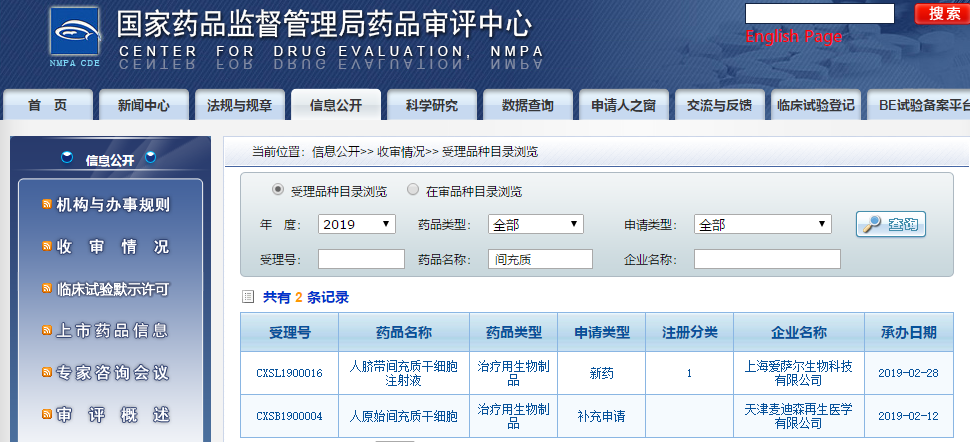Image resolution: width=970 pixels, height=442 pixels.
Task: Click the magnifier 查询 search button
Action: click(891, 224)
